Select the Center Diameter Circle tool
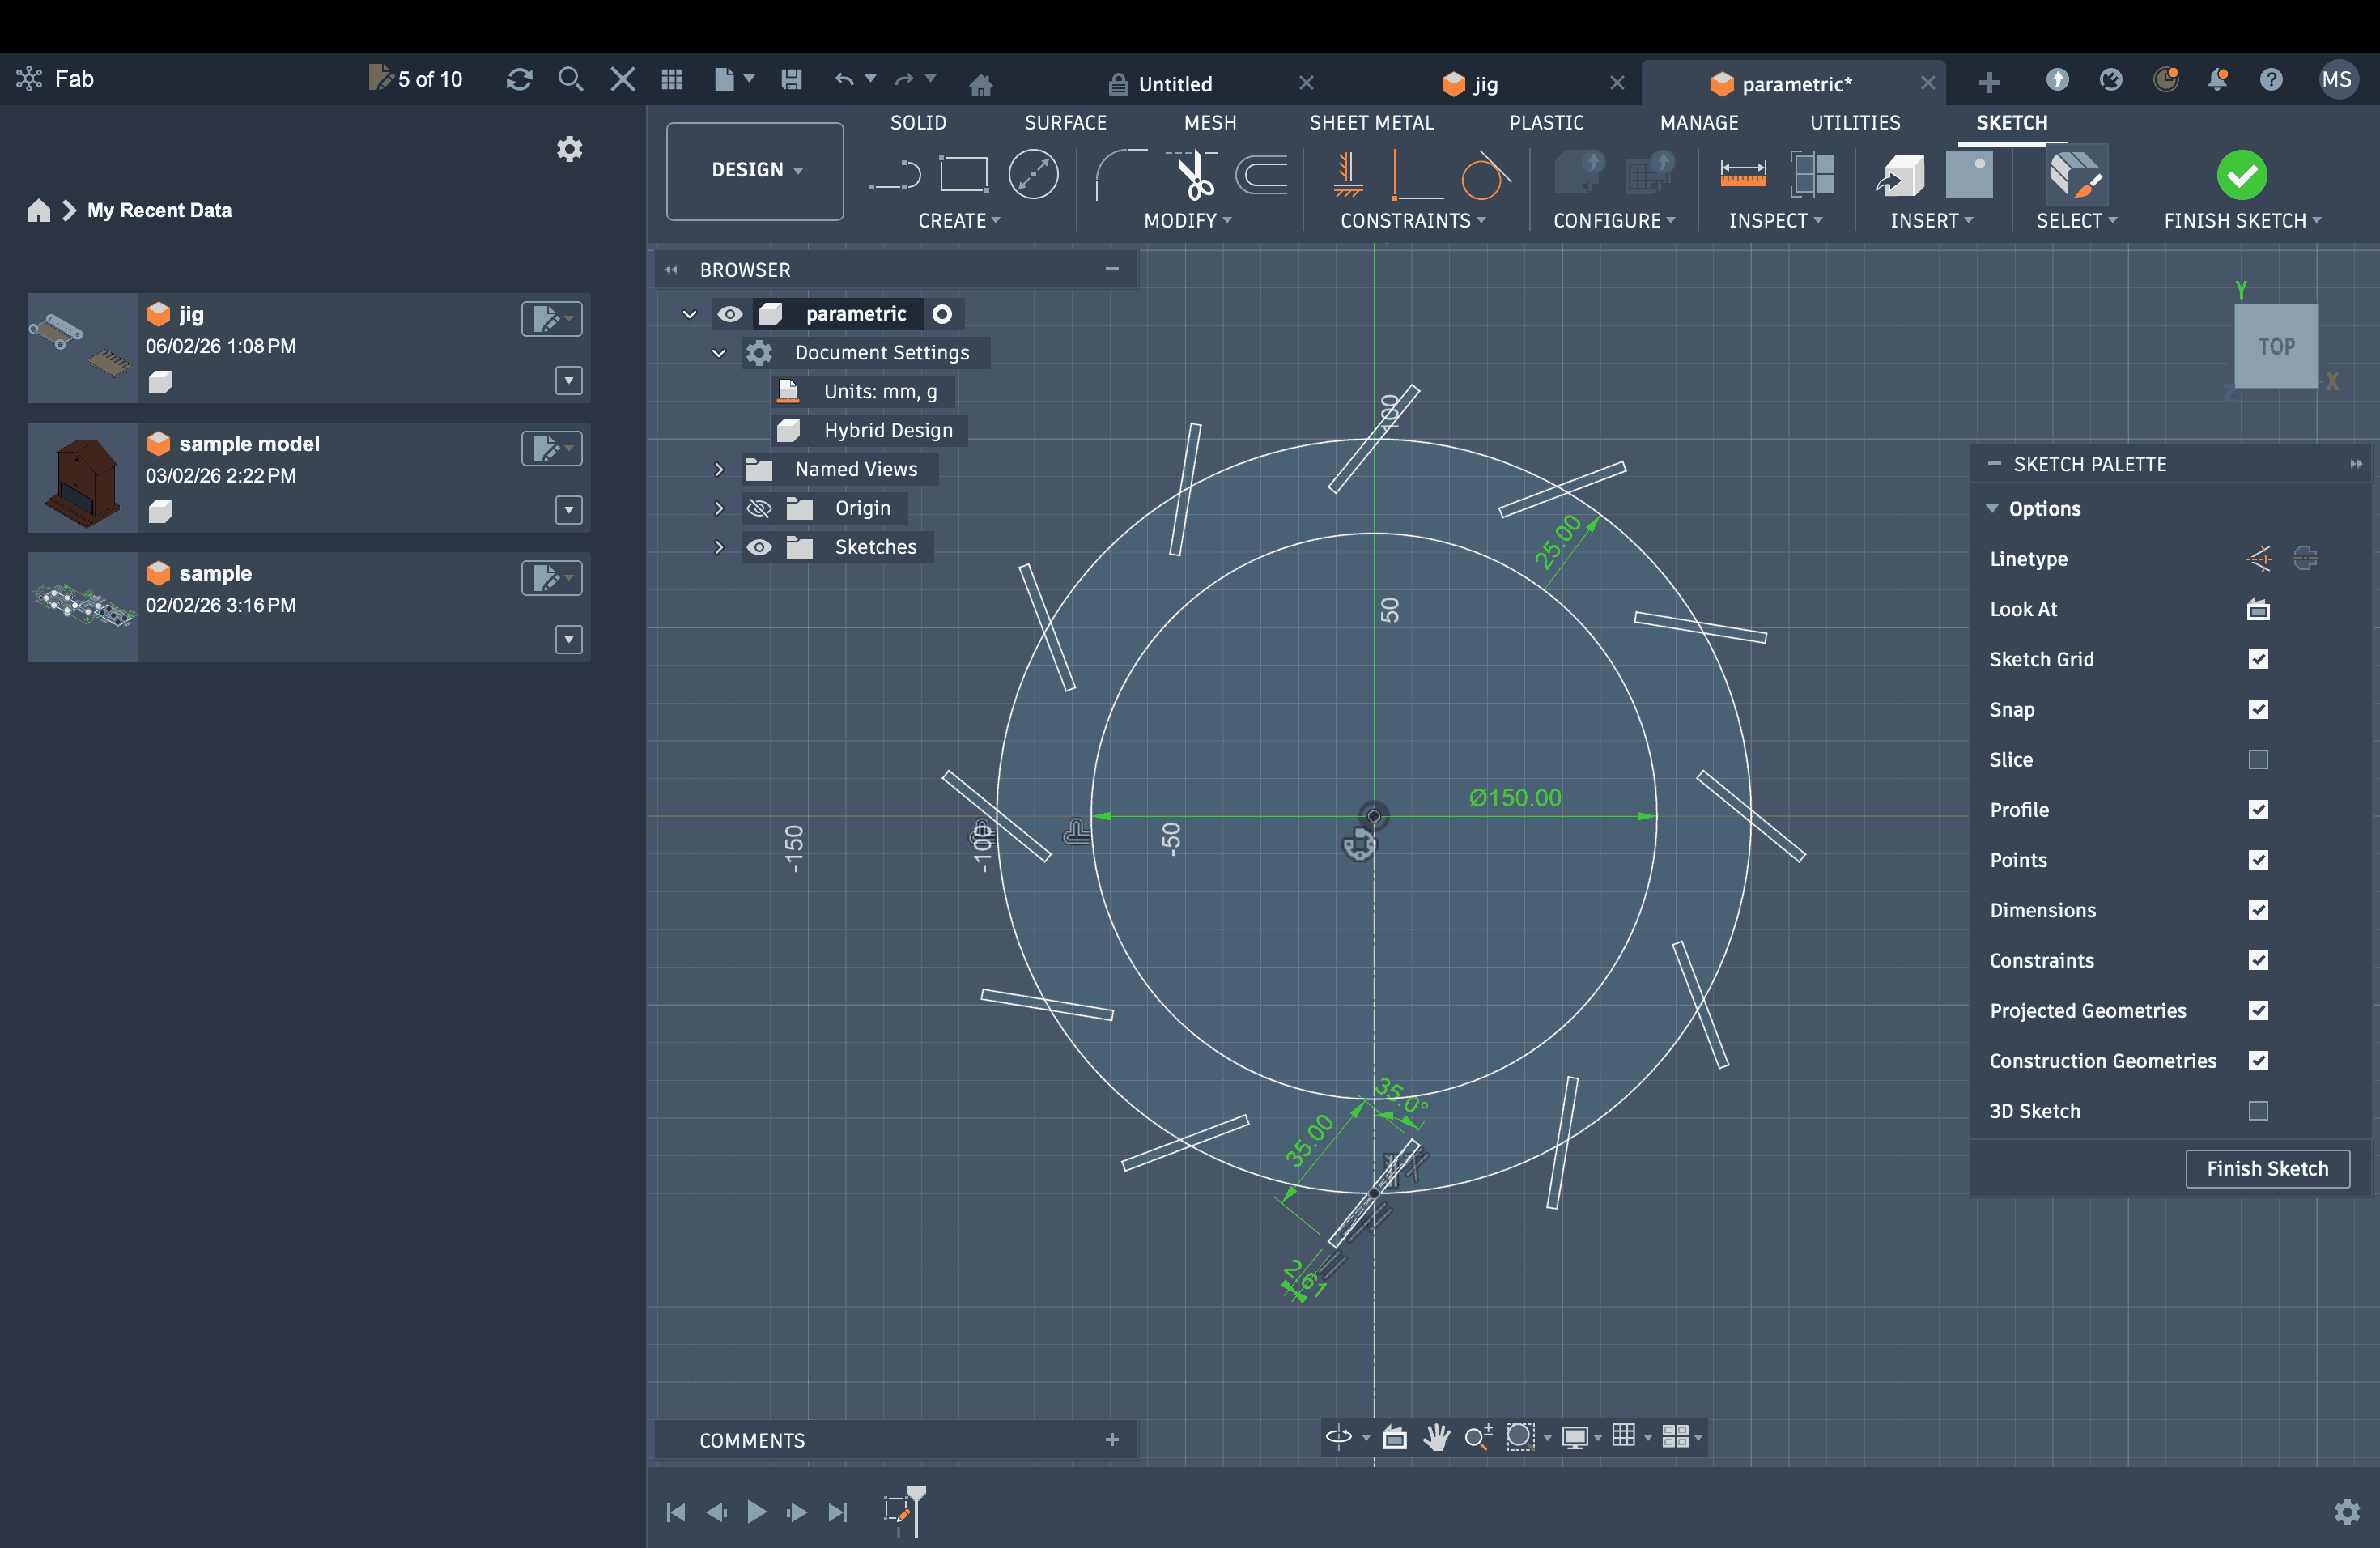Screen dimensions: 2380x1548 1032,175
